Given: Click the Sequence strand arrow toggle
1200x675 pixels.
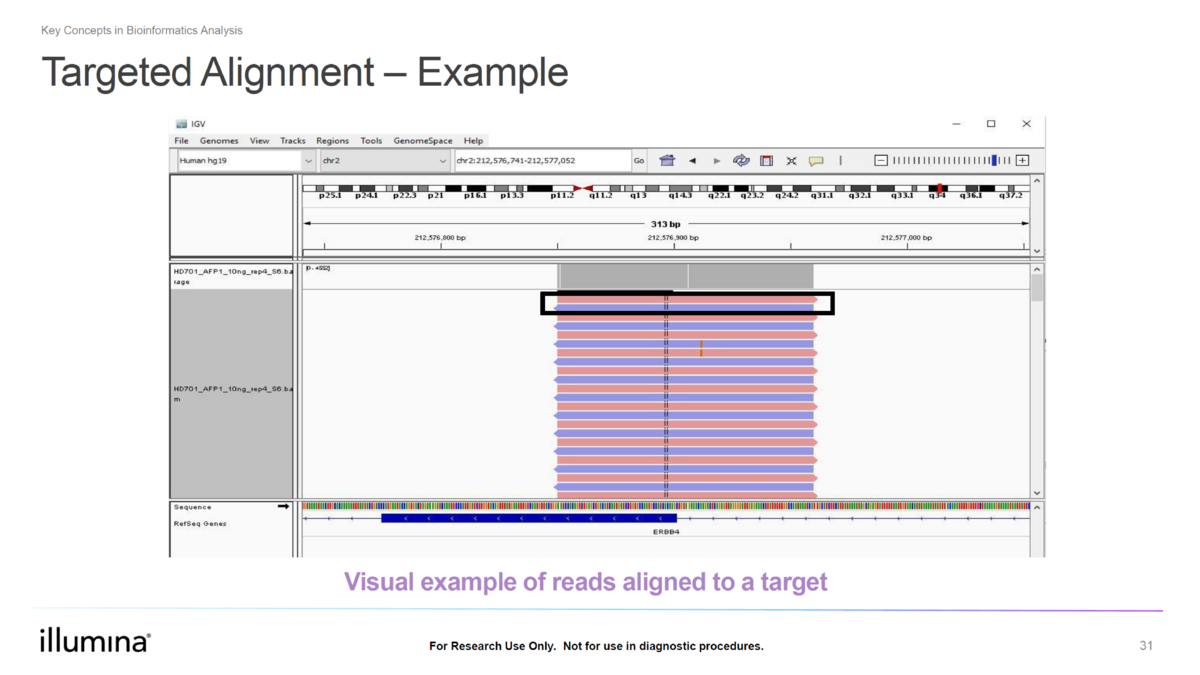Looking at the screenshot, I should [284, 507].
